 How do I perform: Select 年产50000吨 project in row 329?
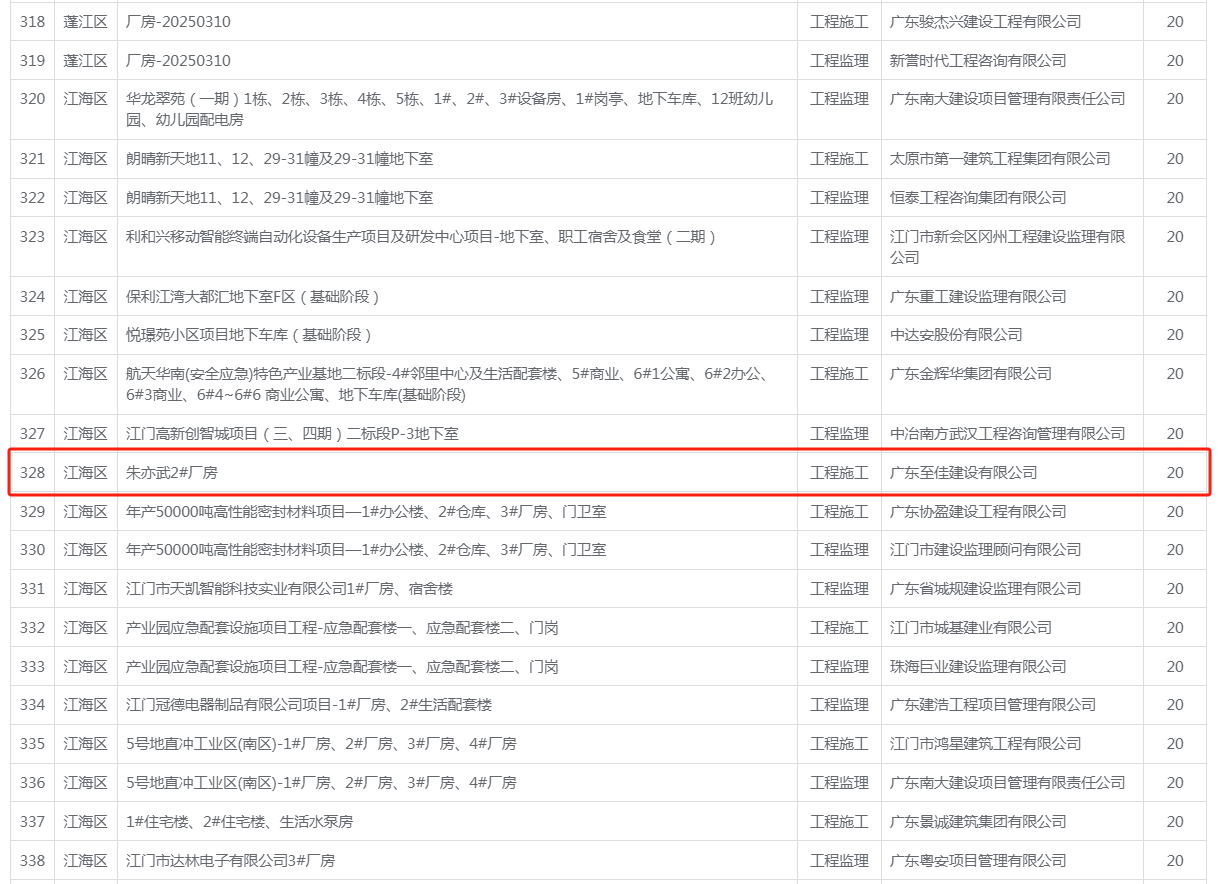366,511
